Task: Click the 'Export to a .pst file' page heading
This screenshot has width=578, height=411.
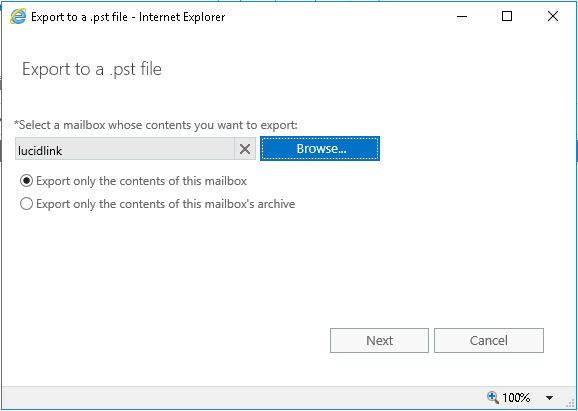Action: (92, 69)
